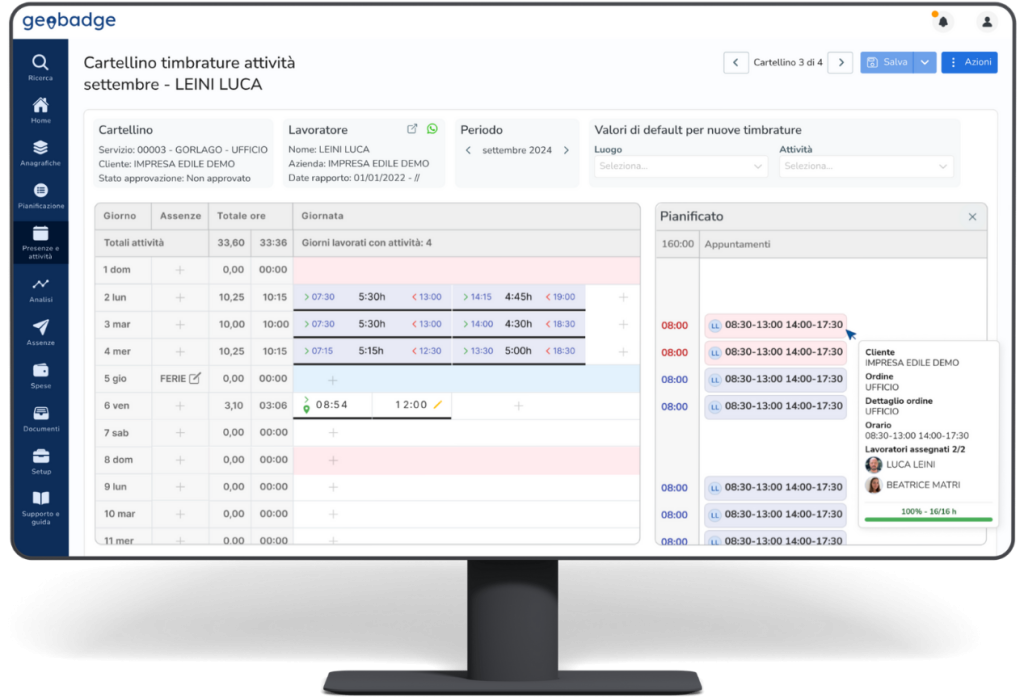Add absence for 2 lun row

tap(180, 297)
